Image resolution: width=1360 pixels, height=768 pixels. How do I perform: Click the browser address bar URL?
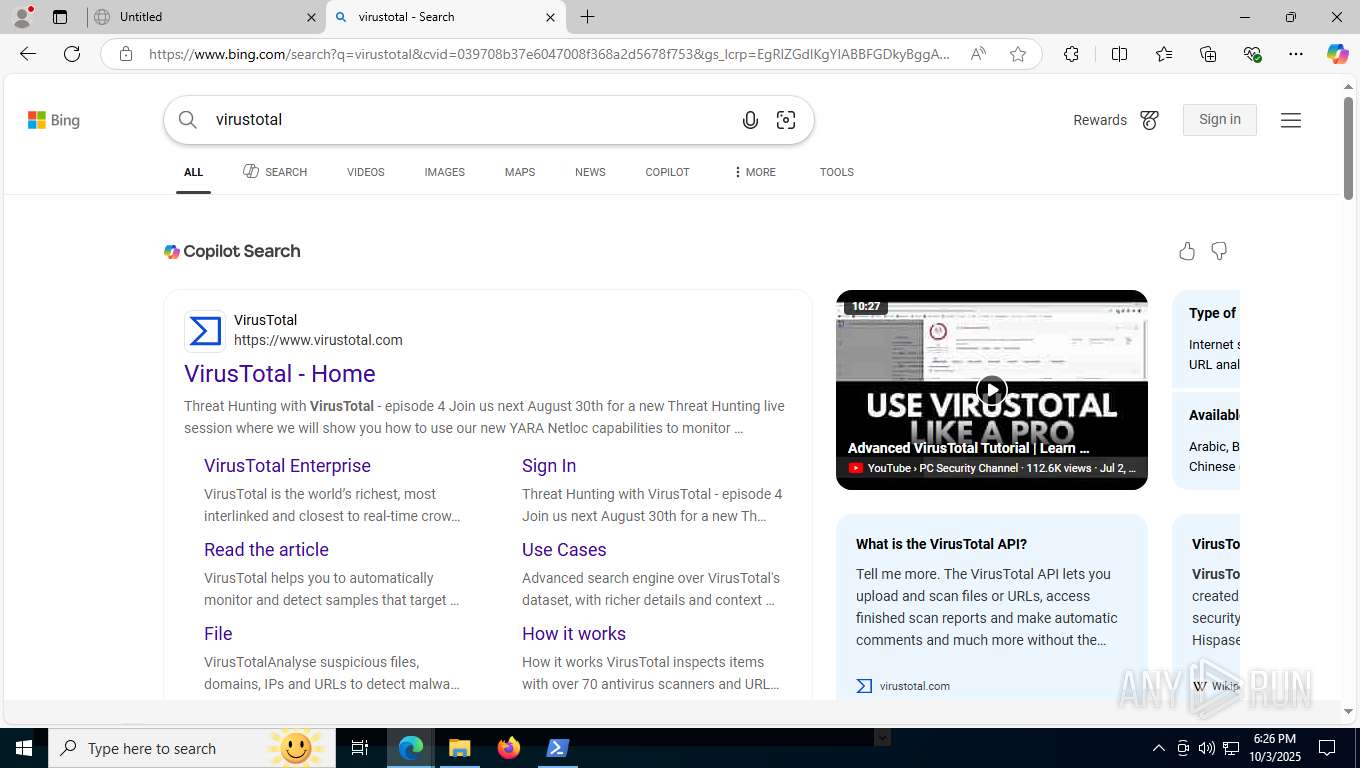point(549,54)
